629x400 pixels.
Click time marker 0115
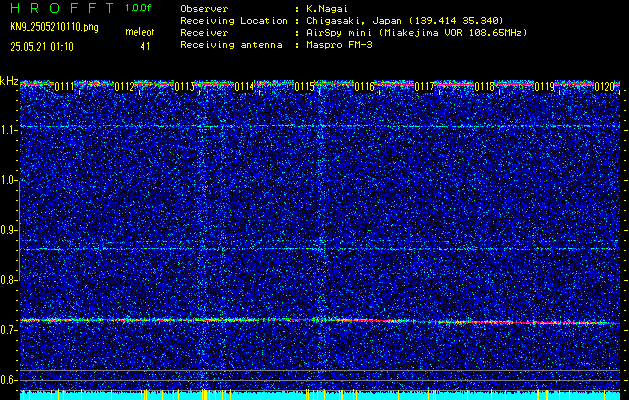pos(304,87)
